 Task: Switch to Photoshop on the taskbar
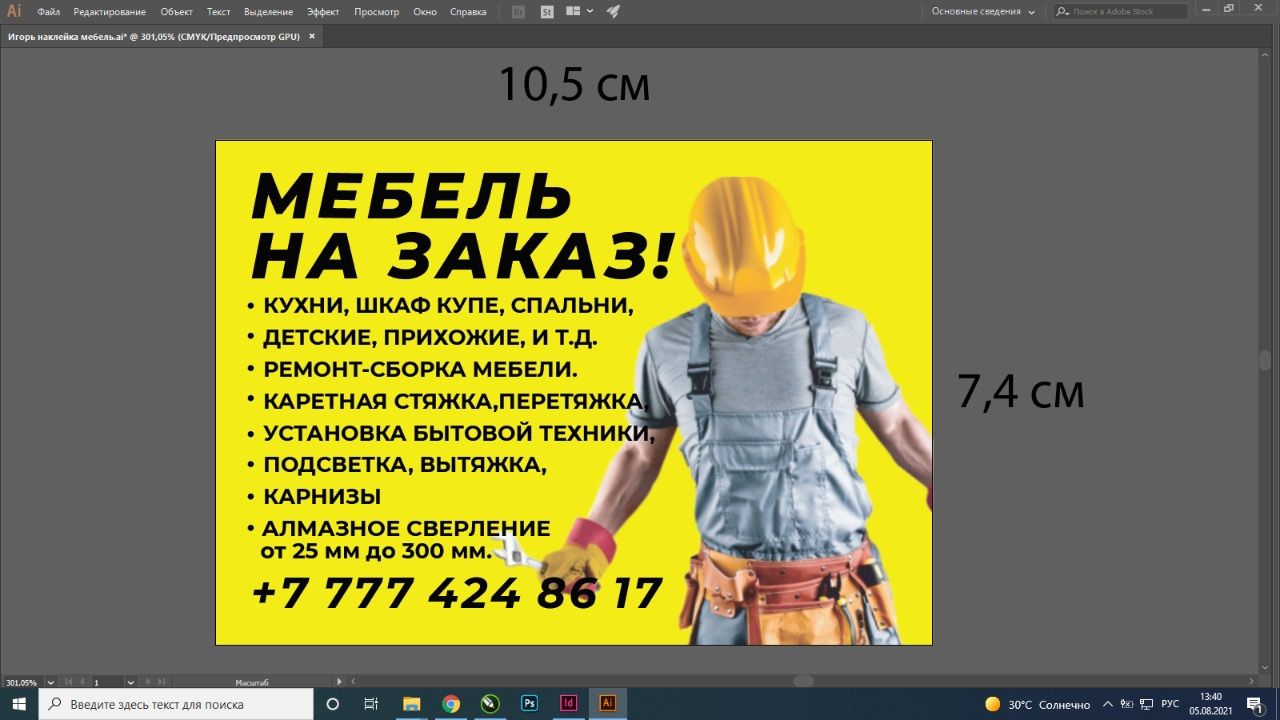[529, 704]
